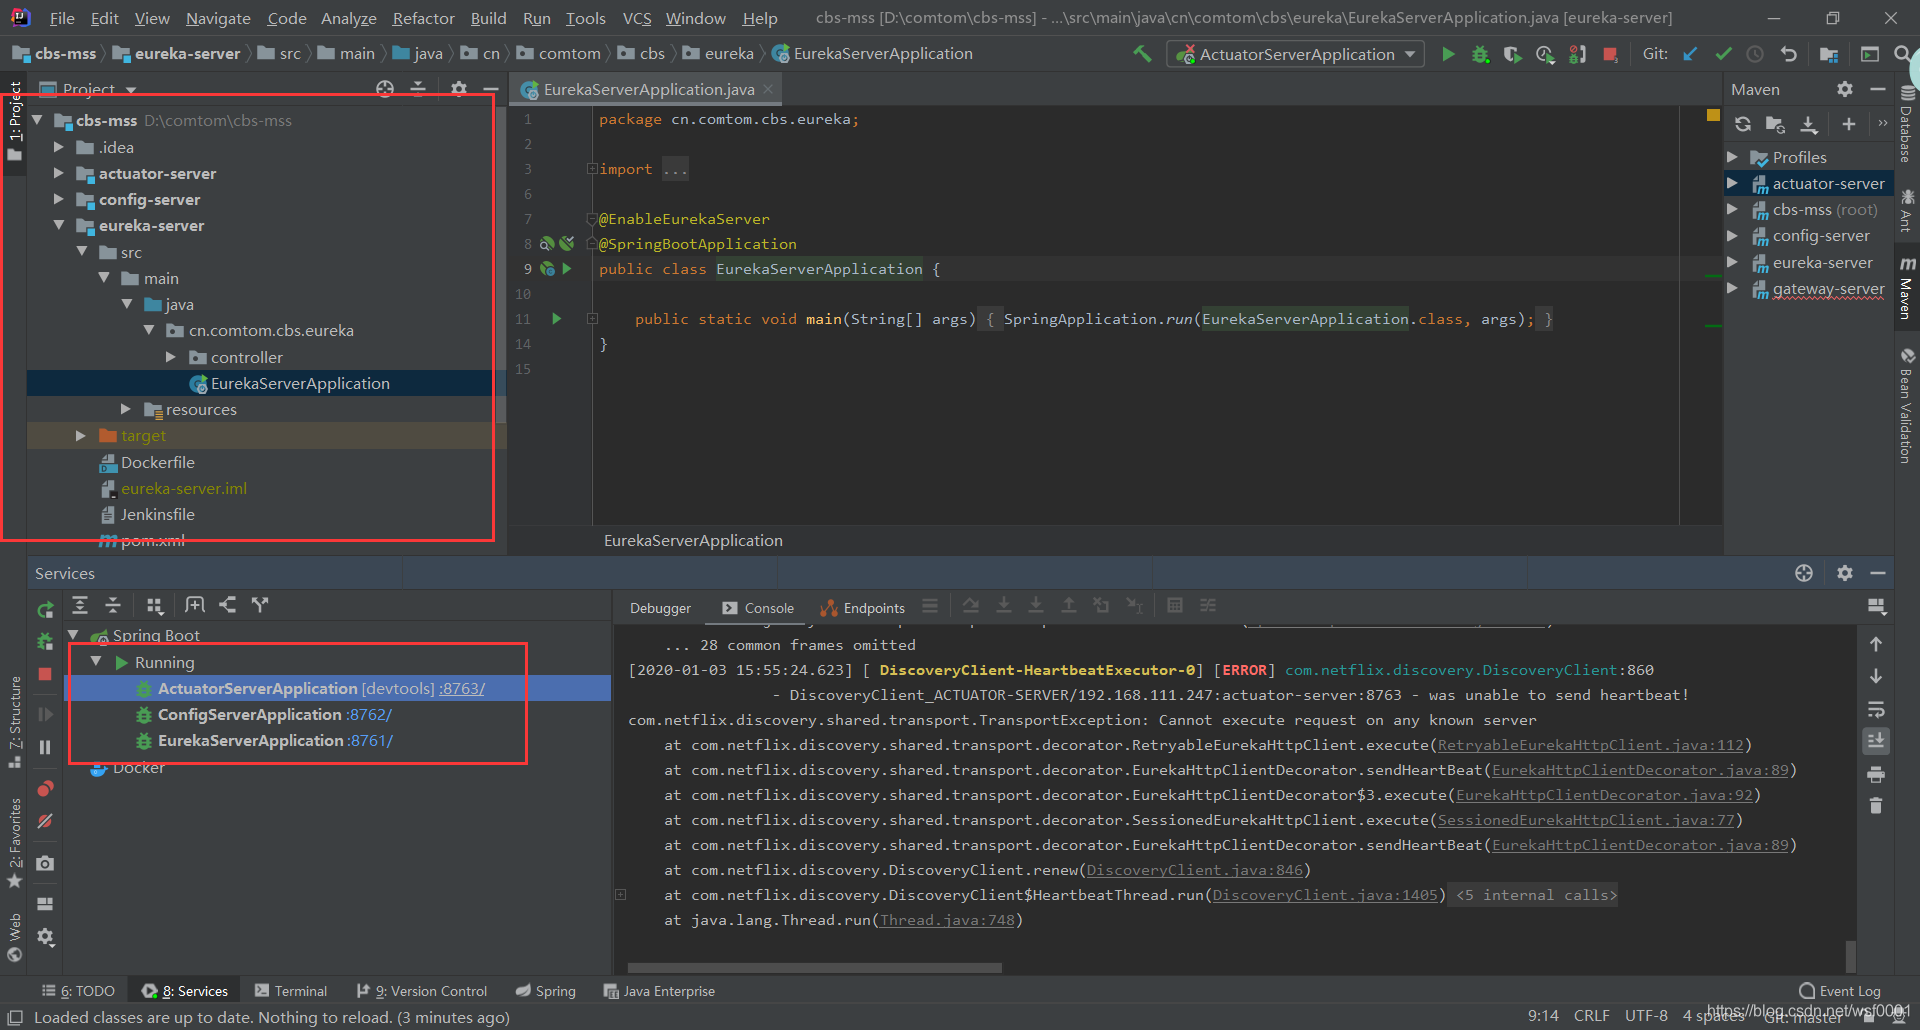Collapse eureka-server folder in Project tree
Viewport: 1920px width, 1030px height.
[59, 225]
